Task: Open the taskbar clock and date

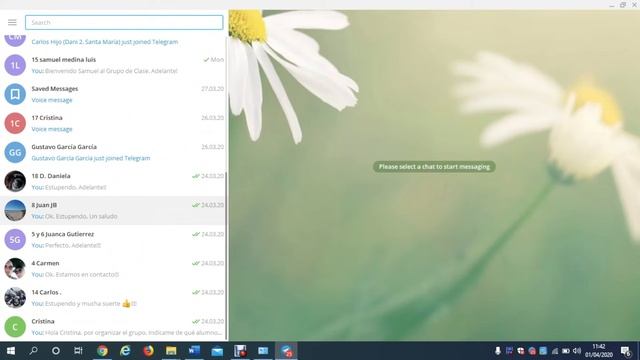Action: pos(599,351)
